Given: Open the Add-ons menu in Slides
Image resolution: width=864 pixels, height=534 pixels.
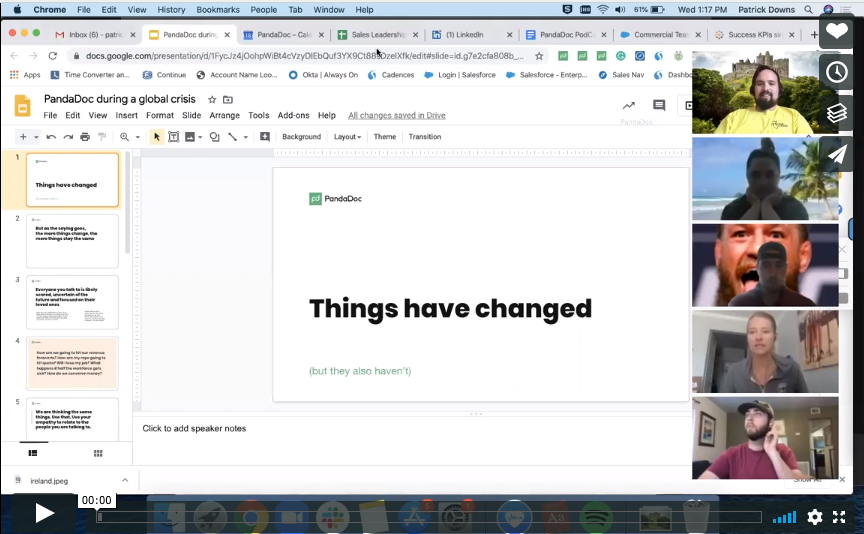Looking at the screenshot, I should coord(293,115).
